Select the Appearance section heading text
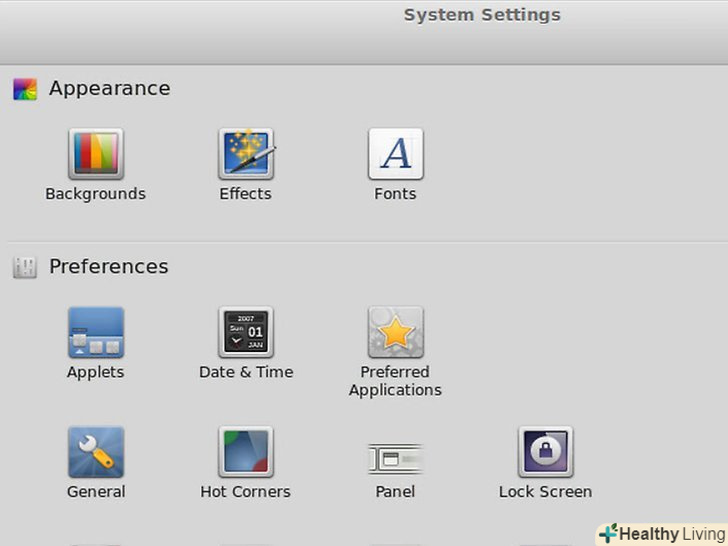728x546 pixels. click(x=109, y=89)
